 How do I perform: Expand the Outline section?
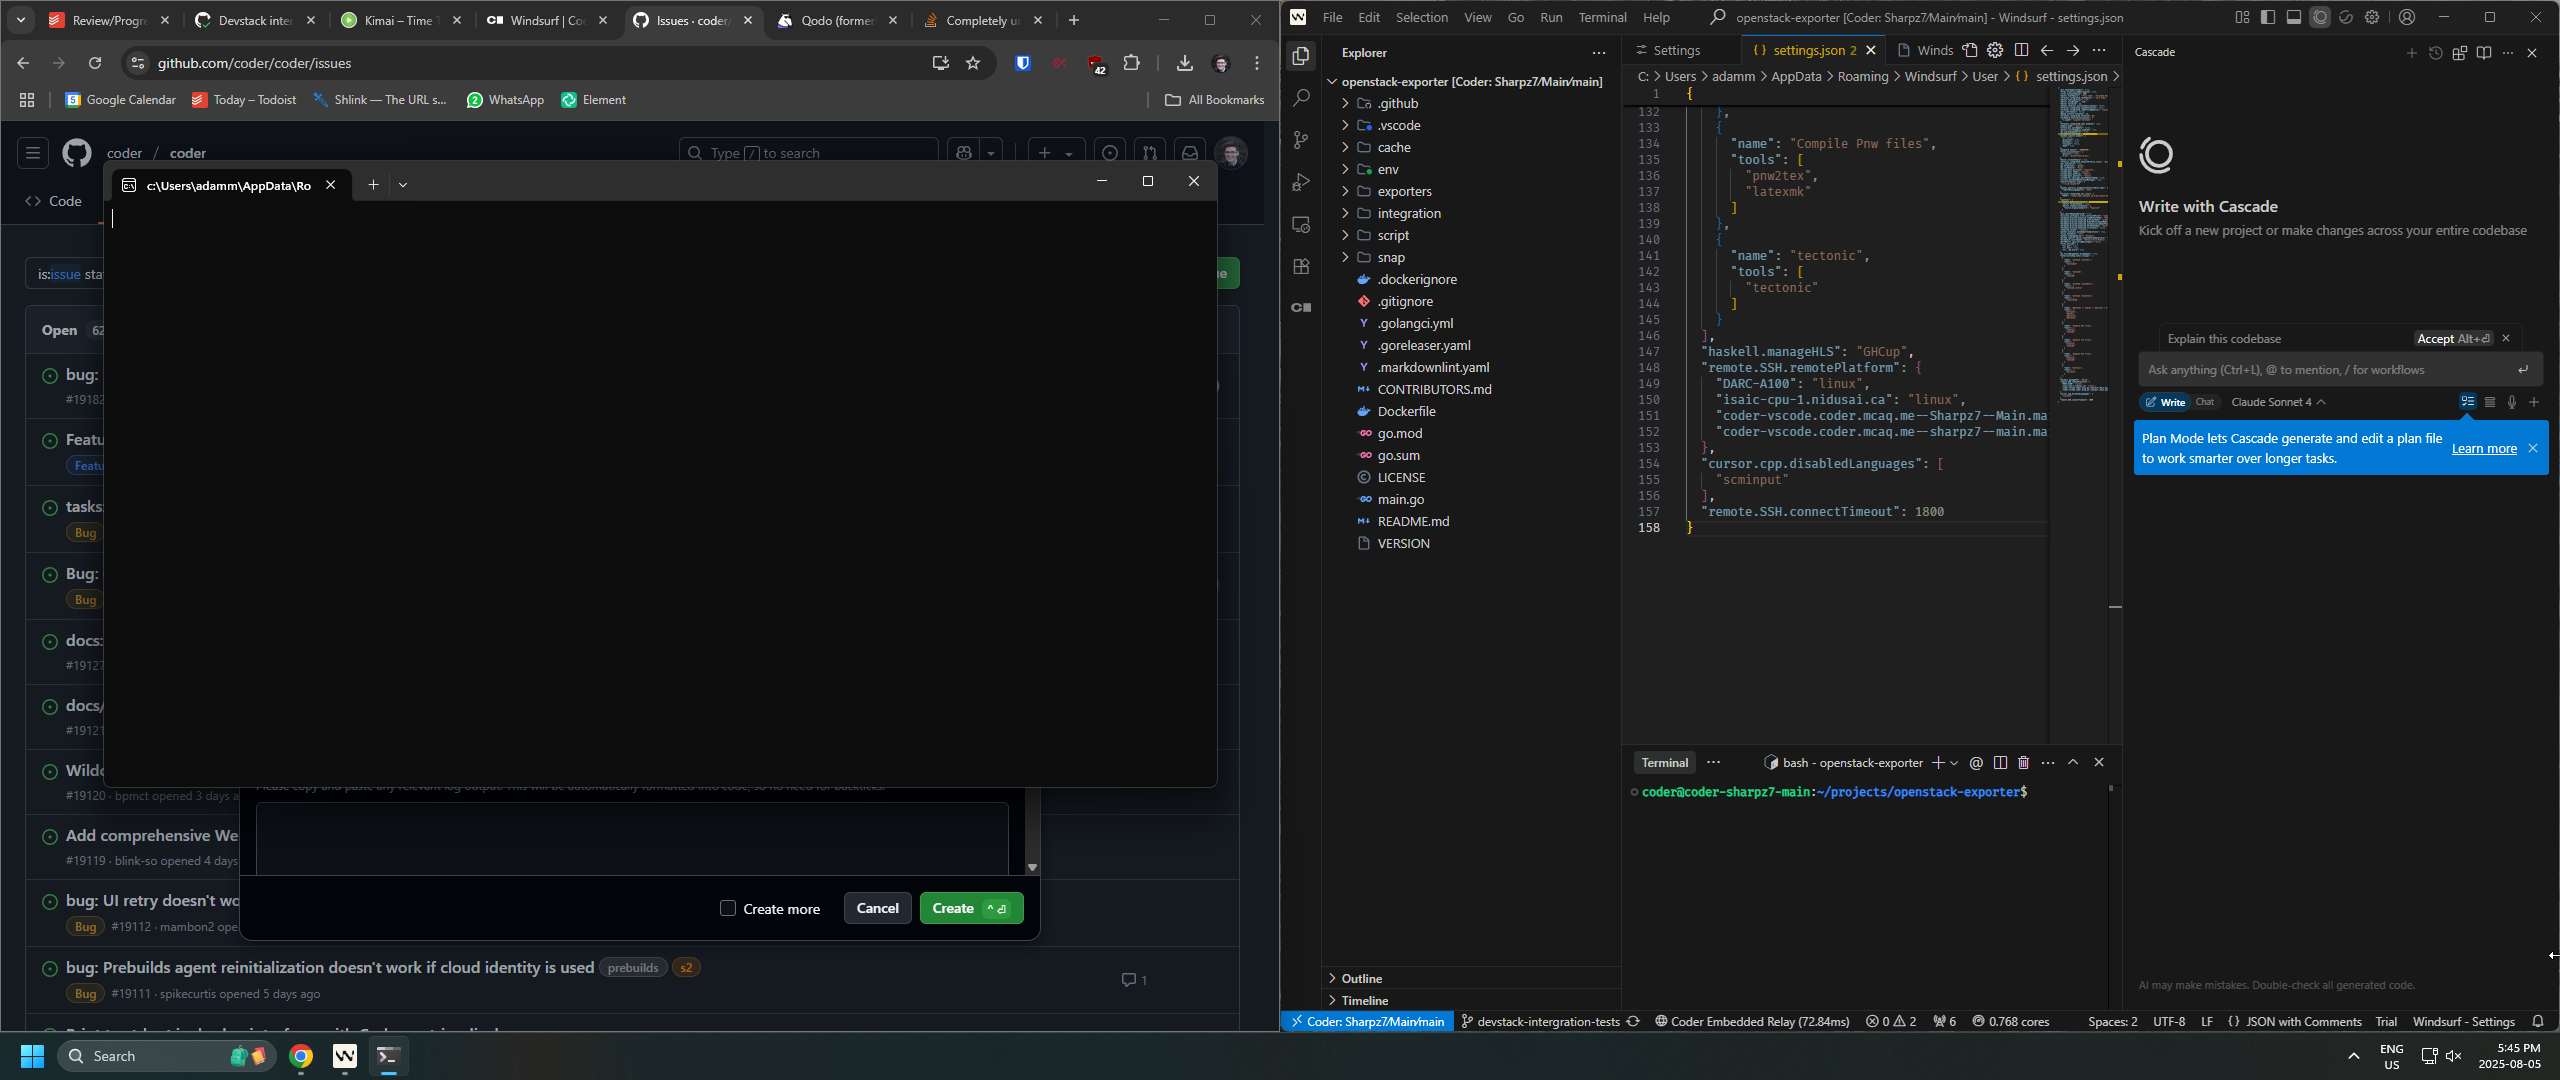1361,978
